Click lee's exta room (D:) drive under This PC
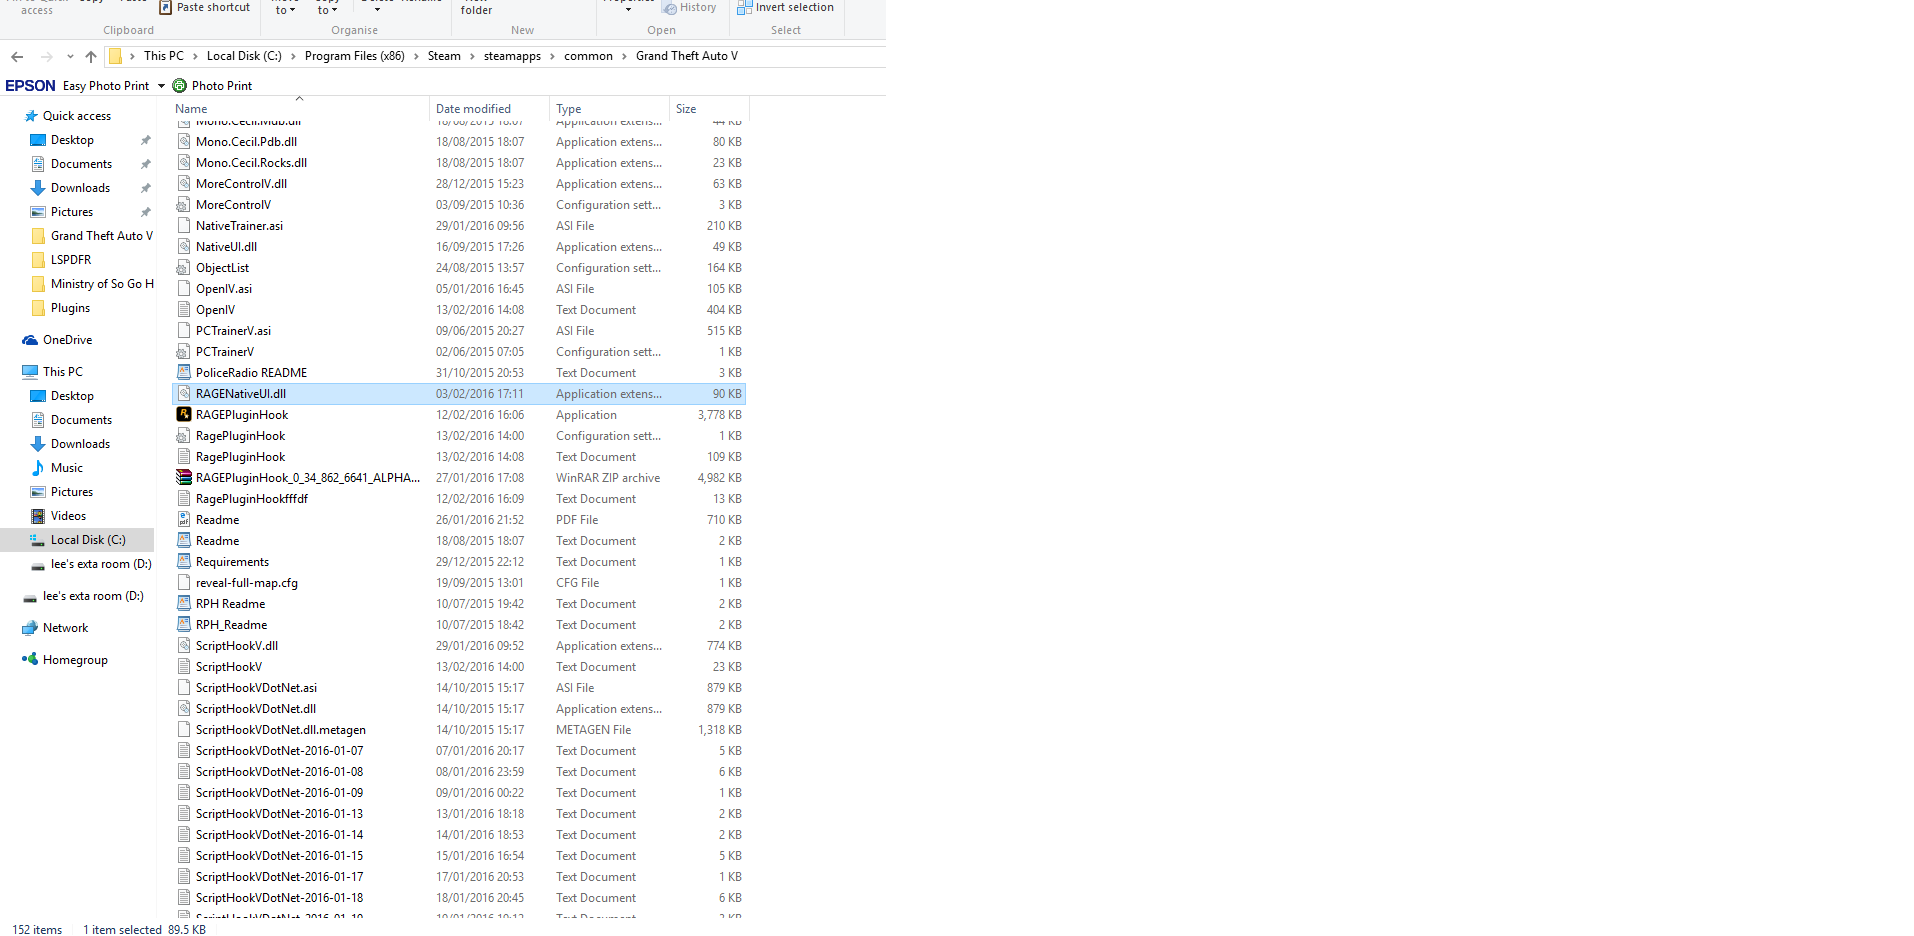Image resolution: width=1914 pixels, height=936 pixels. click(101, 564)
